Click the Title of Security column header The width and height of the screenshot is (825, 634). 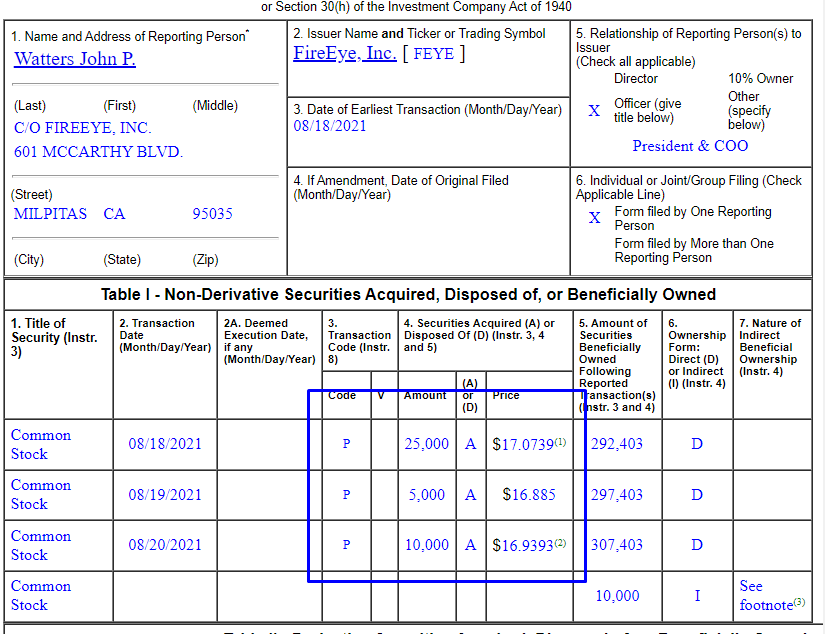[x=55, y=337]
